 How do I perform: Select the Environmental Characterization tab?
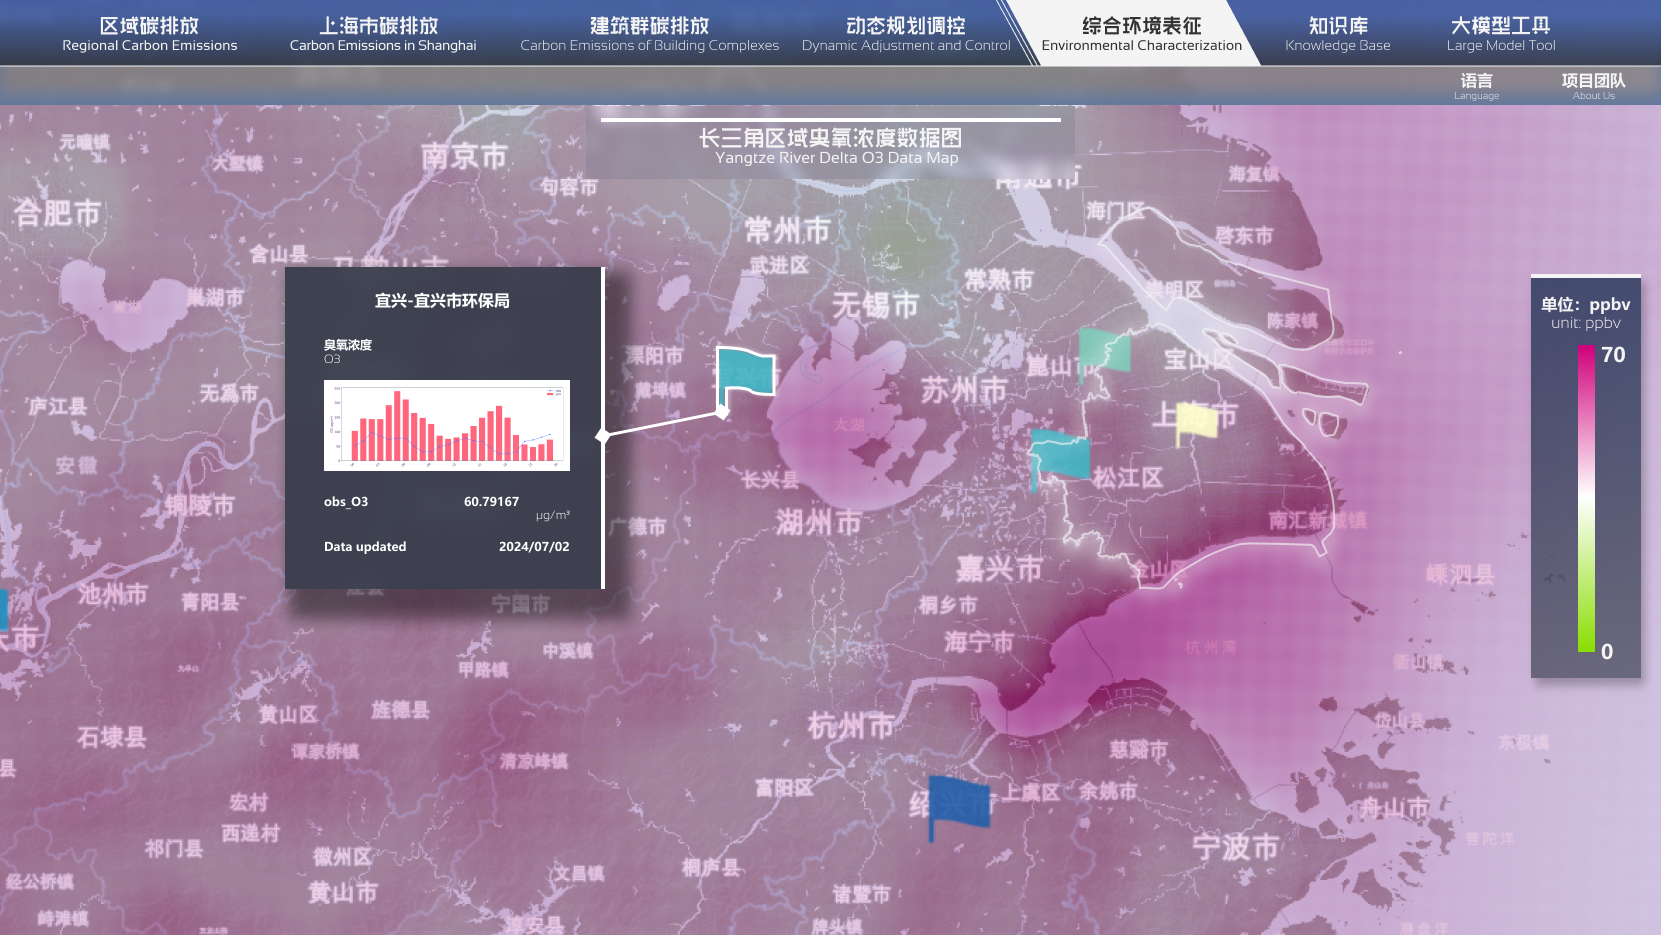1141,34
